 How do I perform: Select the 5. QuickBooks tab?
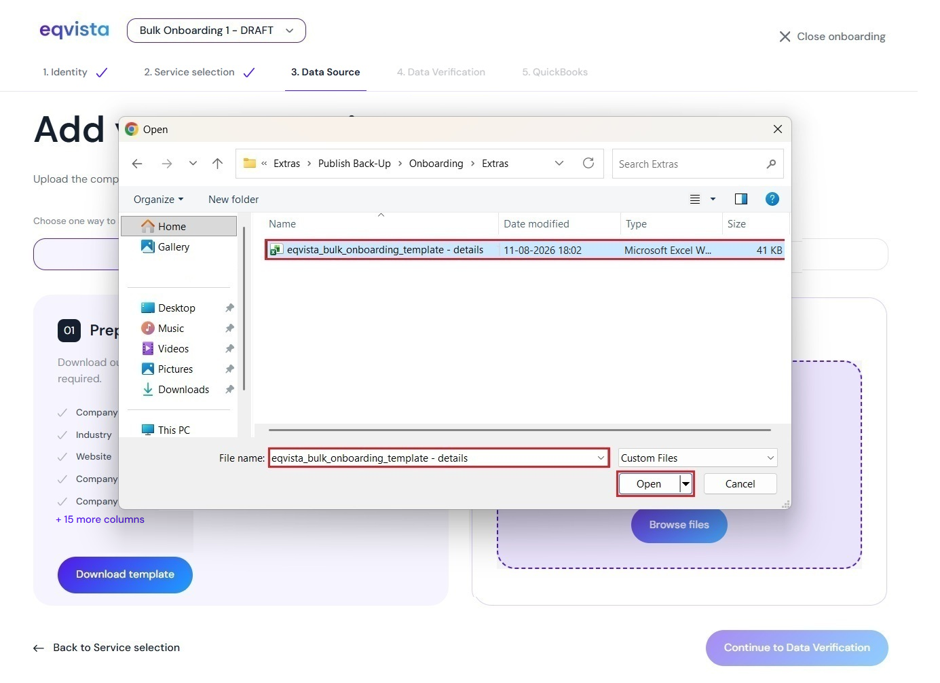pyautogui.click(x=555, y=72)
